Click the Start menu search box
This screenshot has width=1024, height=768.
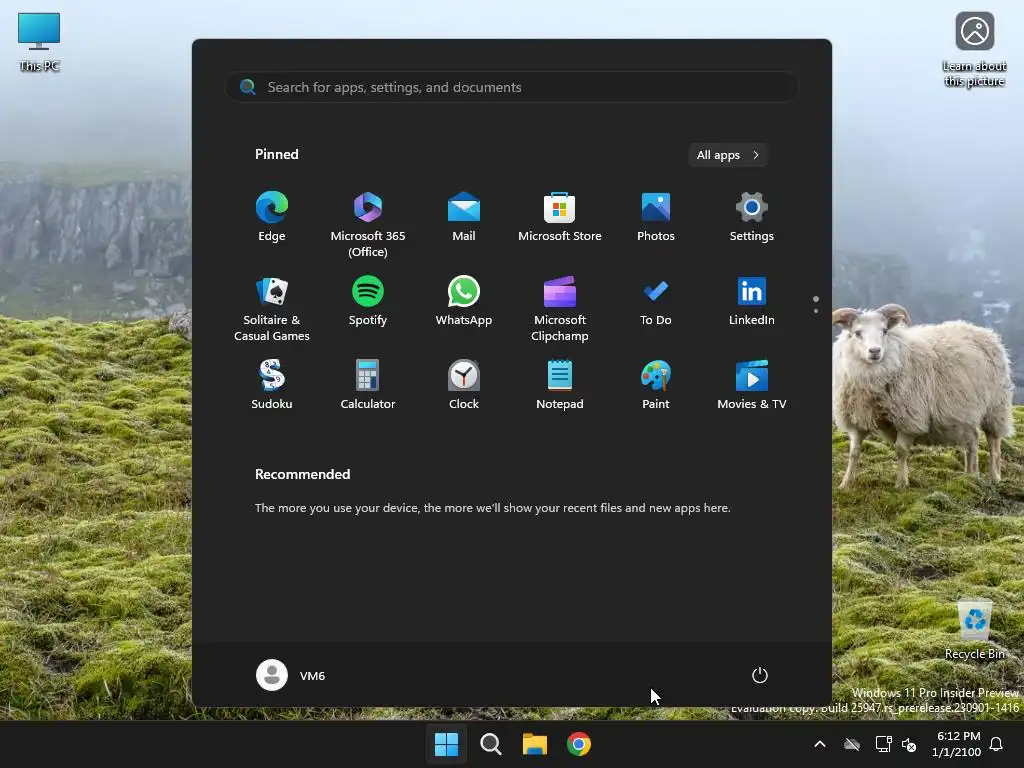(511, 87)
